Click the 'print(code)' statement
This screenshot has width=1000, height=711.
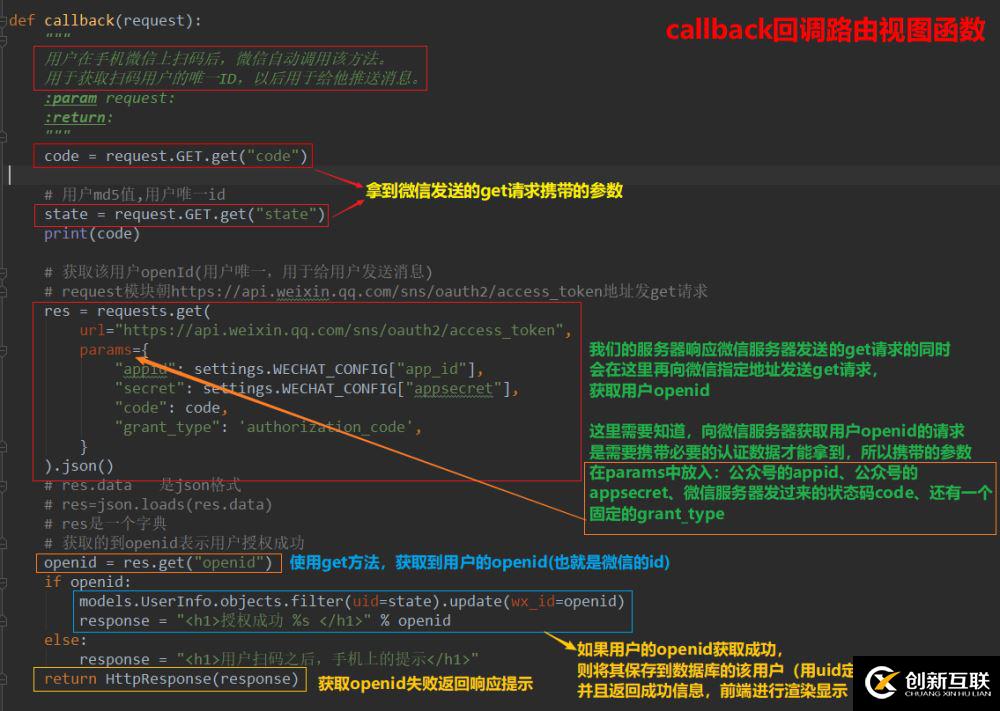[92, 234]
